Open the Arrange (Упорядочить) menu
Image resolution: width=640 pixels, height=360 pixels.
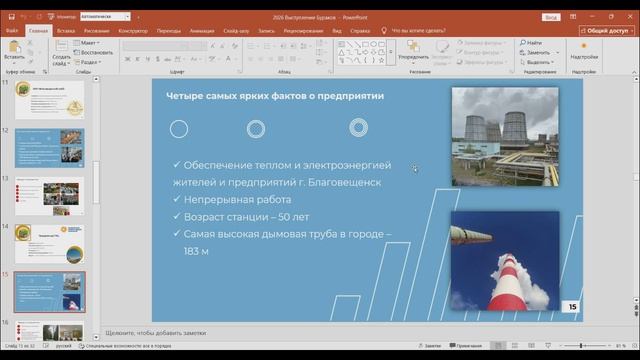(413, 52)
